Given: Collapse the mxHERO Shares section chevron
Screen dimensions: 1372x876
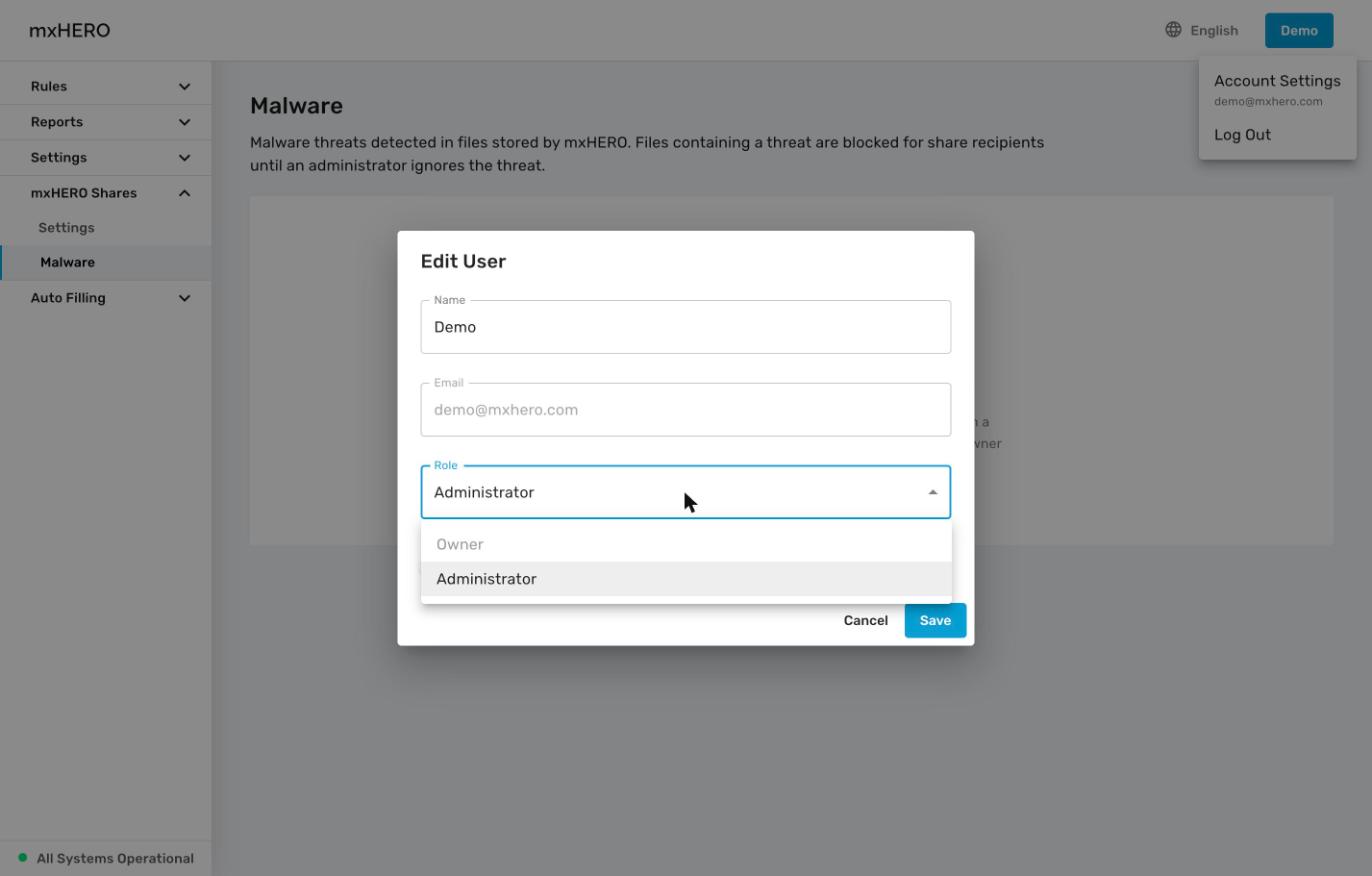Looking at the screenshot, I should pyautogui.click(x=184, y=193).
